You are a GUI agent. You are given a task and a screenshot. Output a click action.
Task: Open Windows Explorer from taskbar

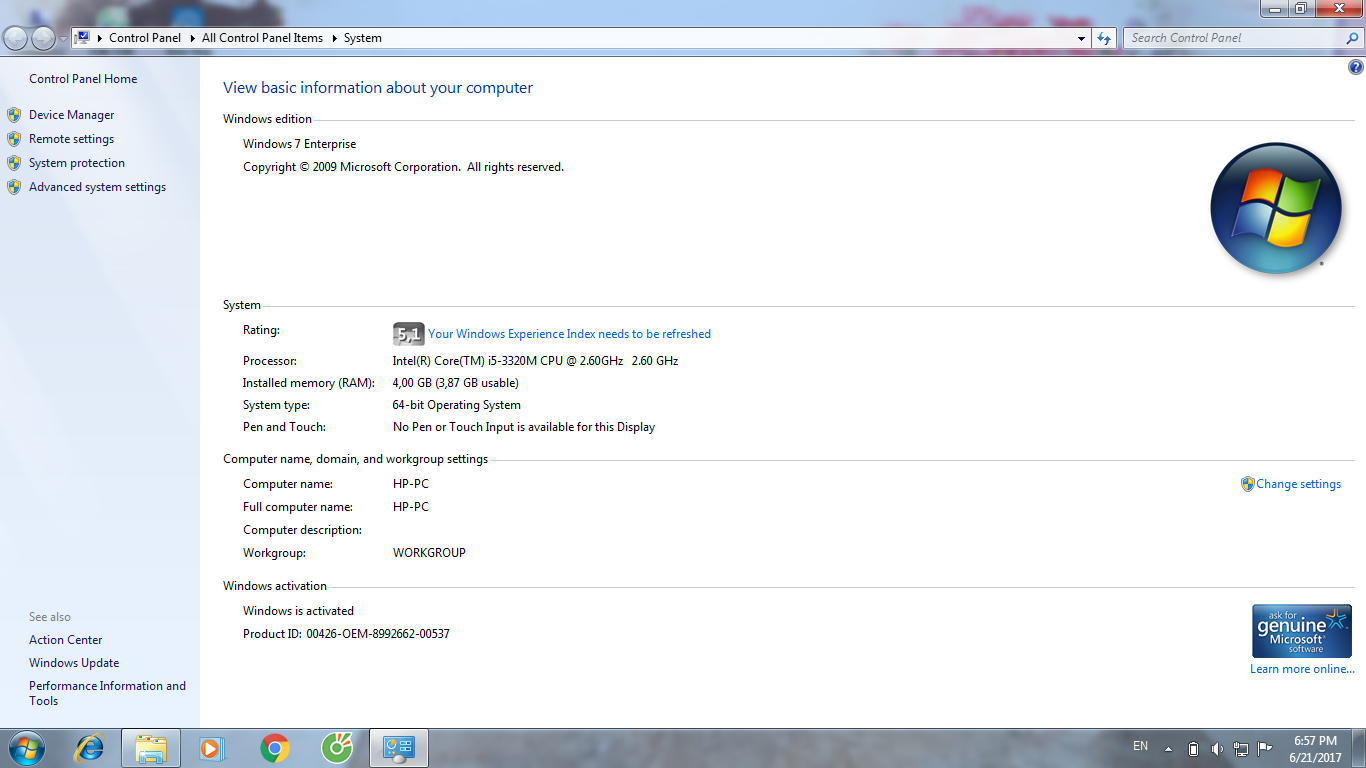(x=151, y=748)
